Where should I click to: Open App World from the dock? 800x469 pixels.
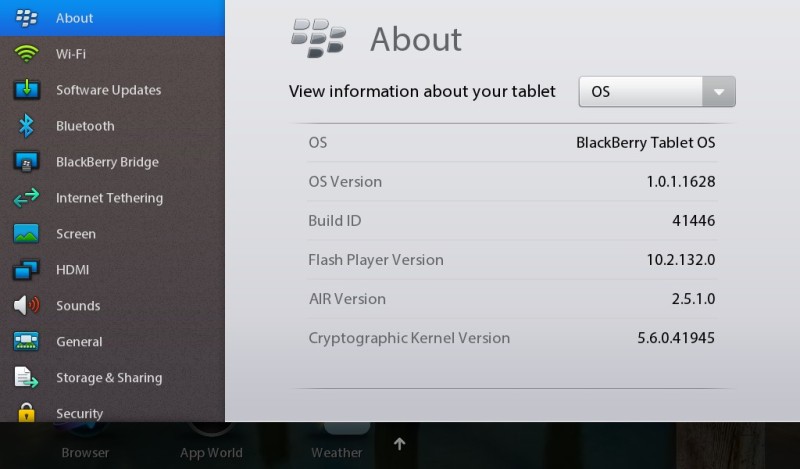pos(211,452)
